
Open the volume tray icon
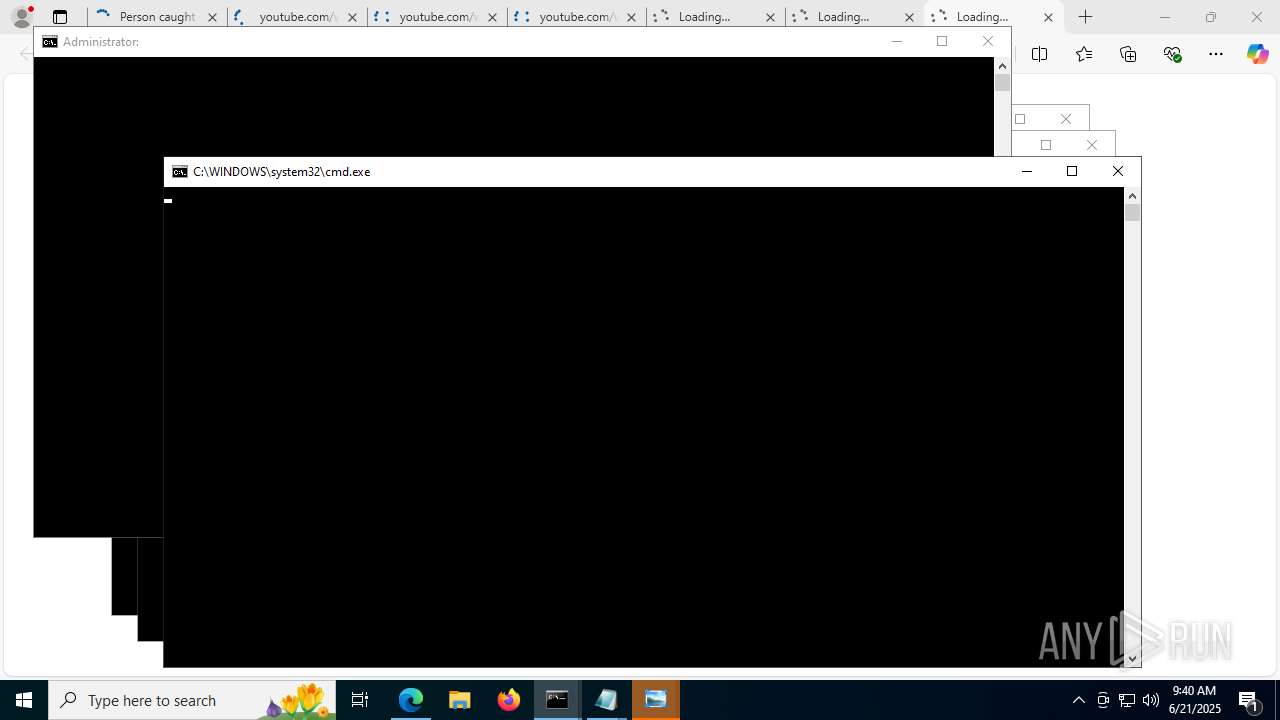[1151, 700]
